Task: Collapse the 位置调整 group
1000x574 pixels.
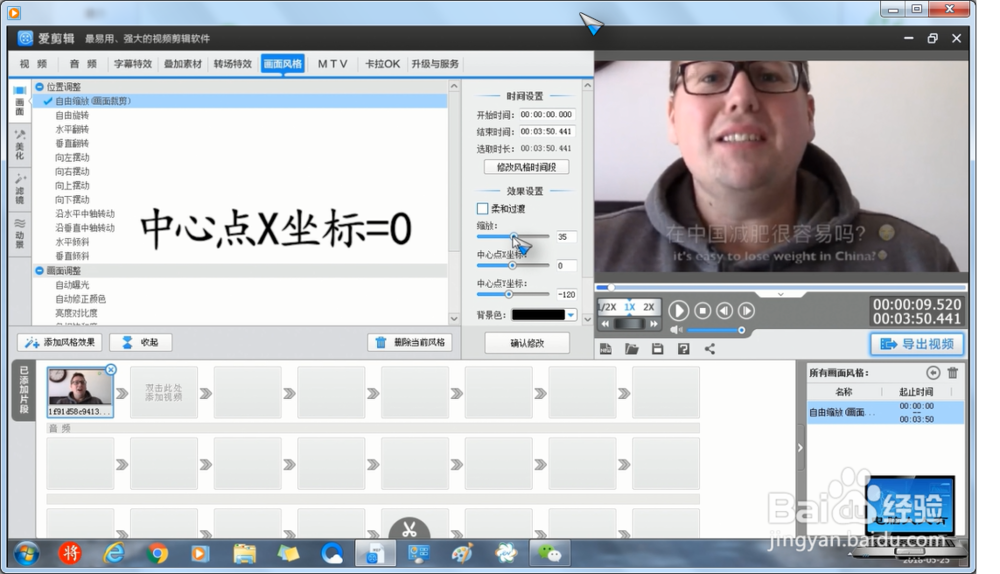Action: pos(40,87)
